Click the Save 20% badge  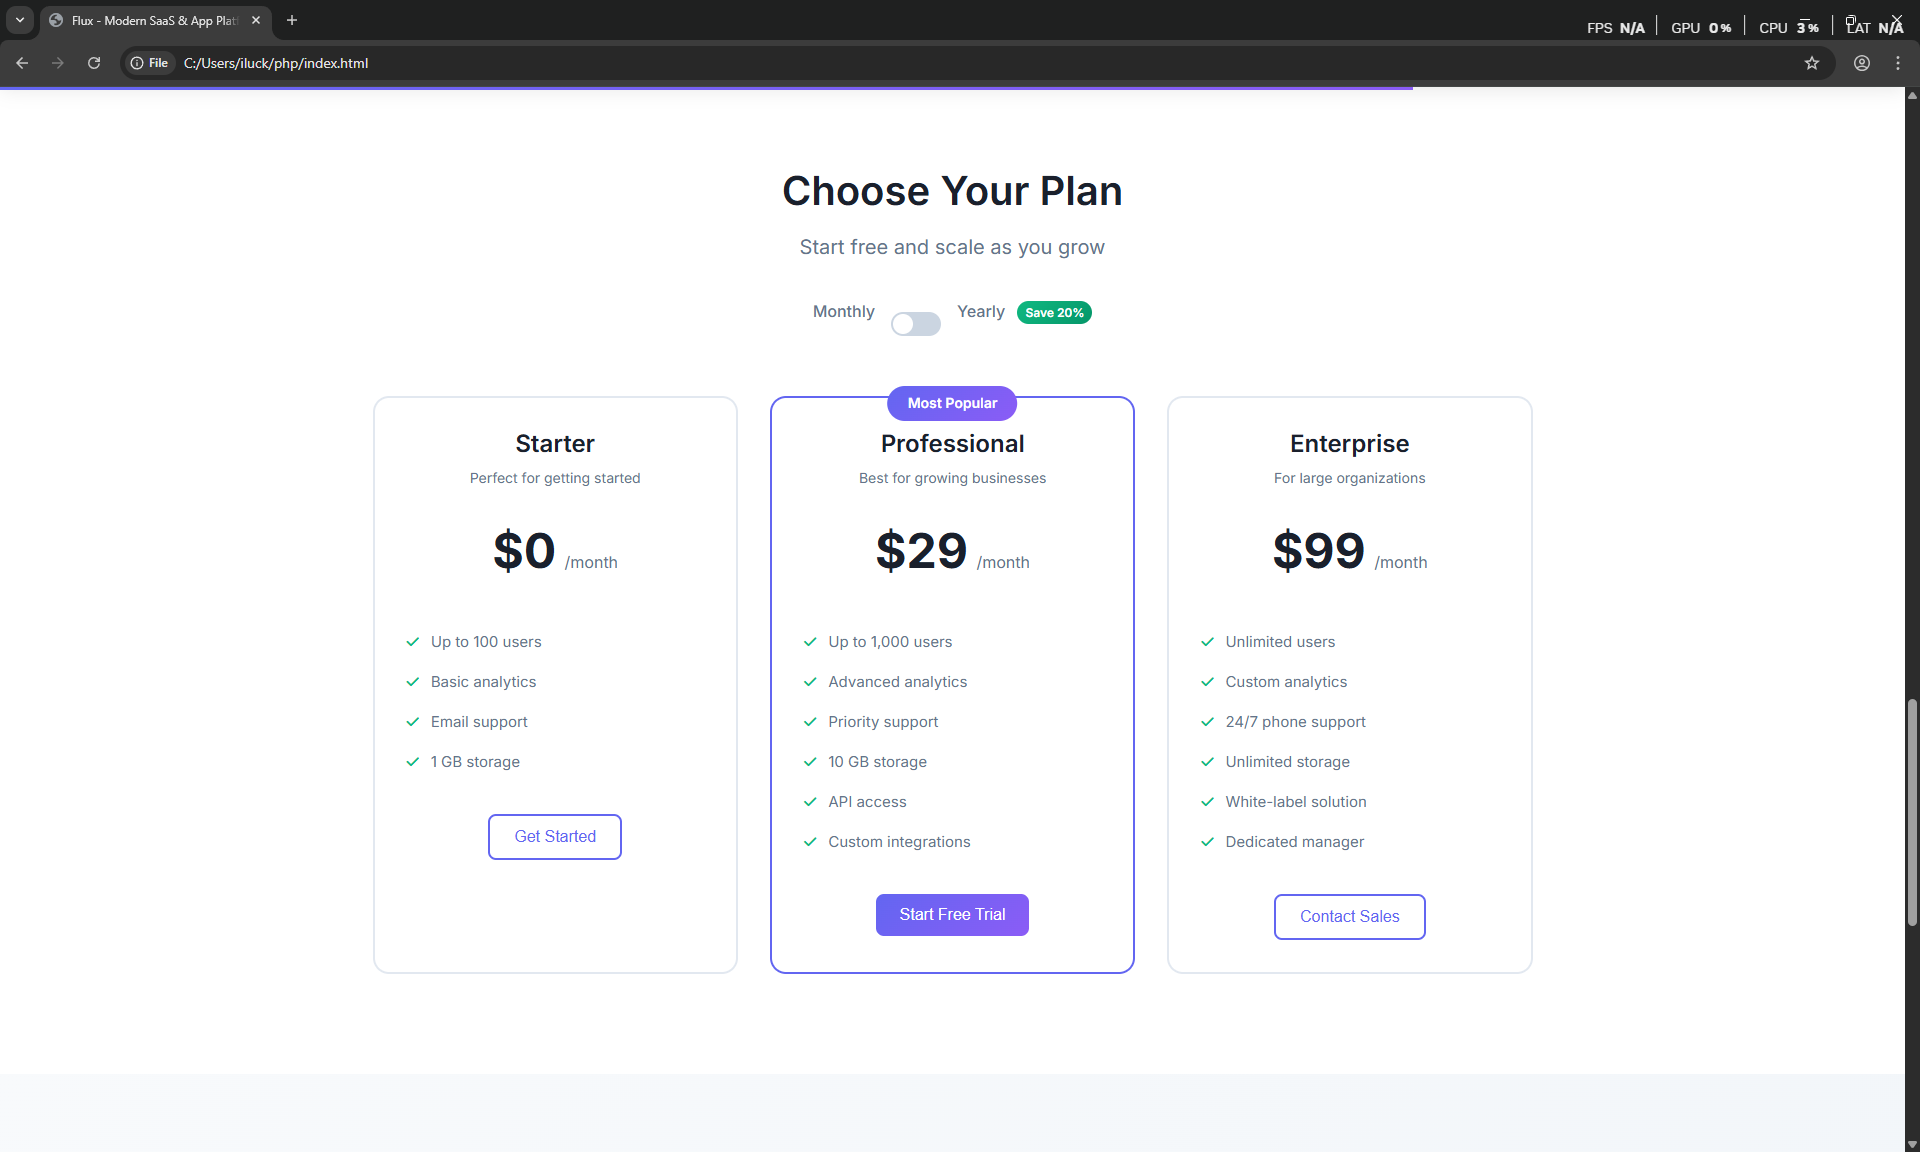[x=1054, y=313]
